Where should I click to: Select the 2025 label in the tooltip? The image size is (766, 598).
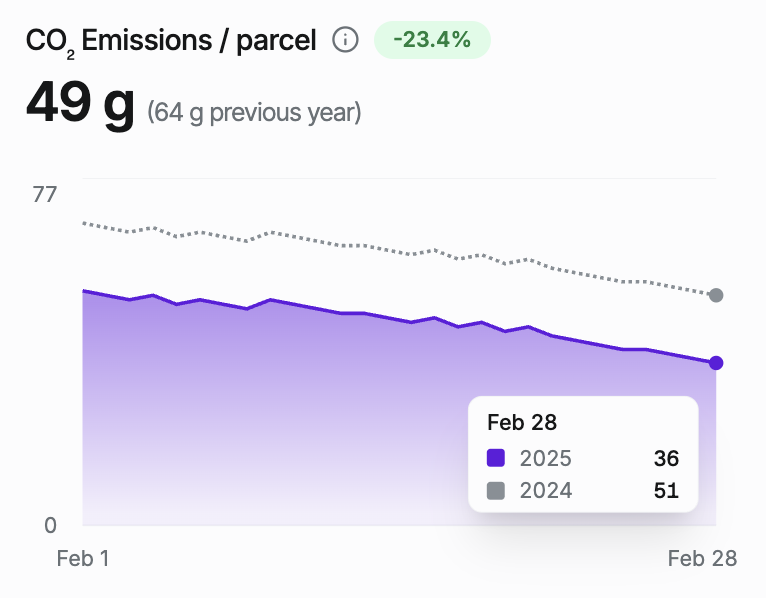[x=546, y=459]
